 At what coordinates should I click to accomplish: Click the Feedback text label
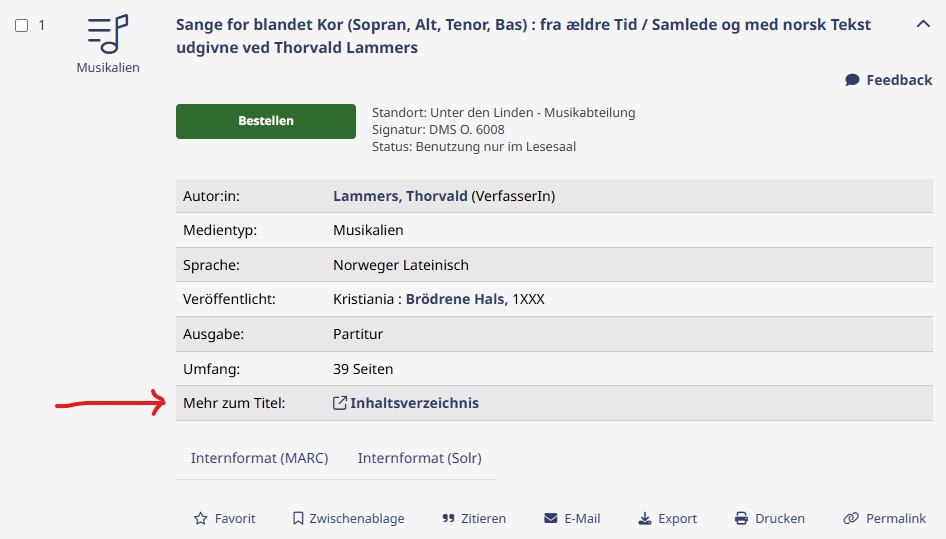(899, 80)
